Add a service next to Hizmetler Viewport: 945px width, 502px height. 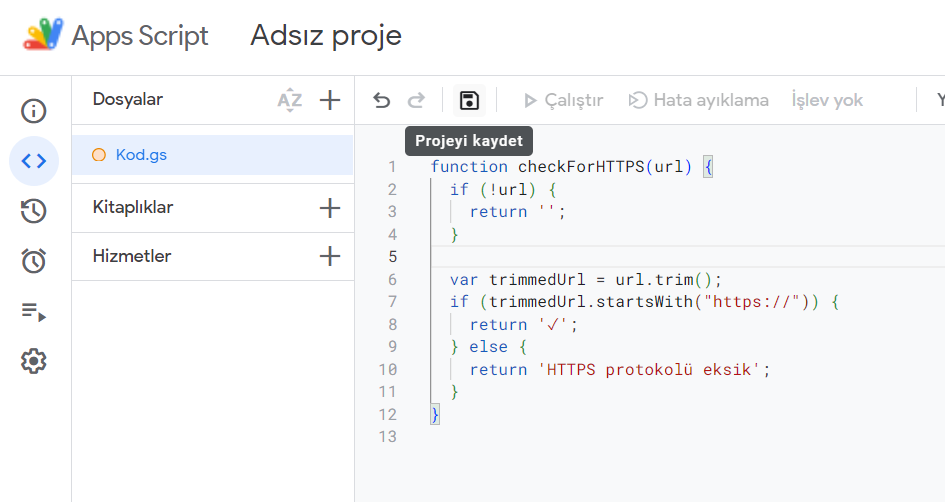330,256
